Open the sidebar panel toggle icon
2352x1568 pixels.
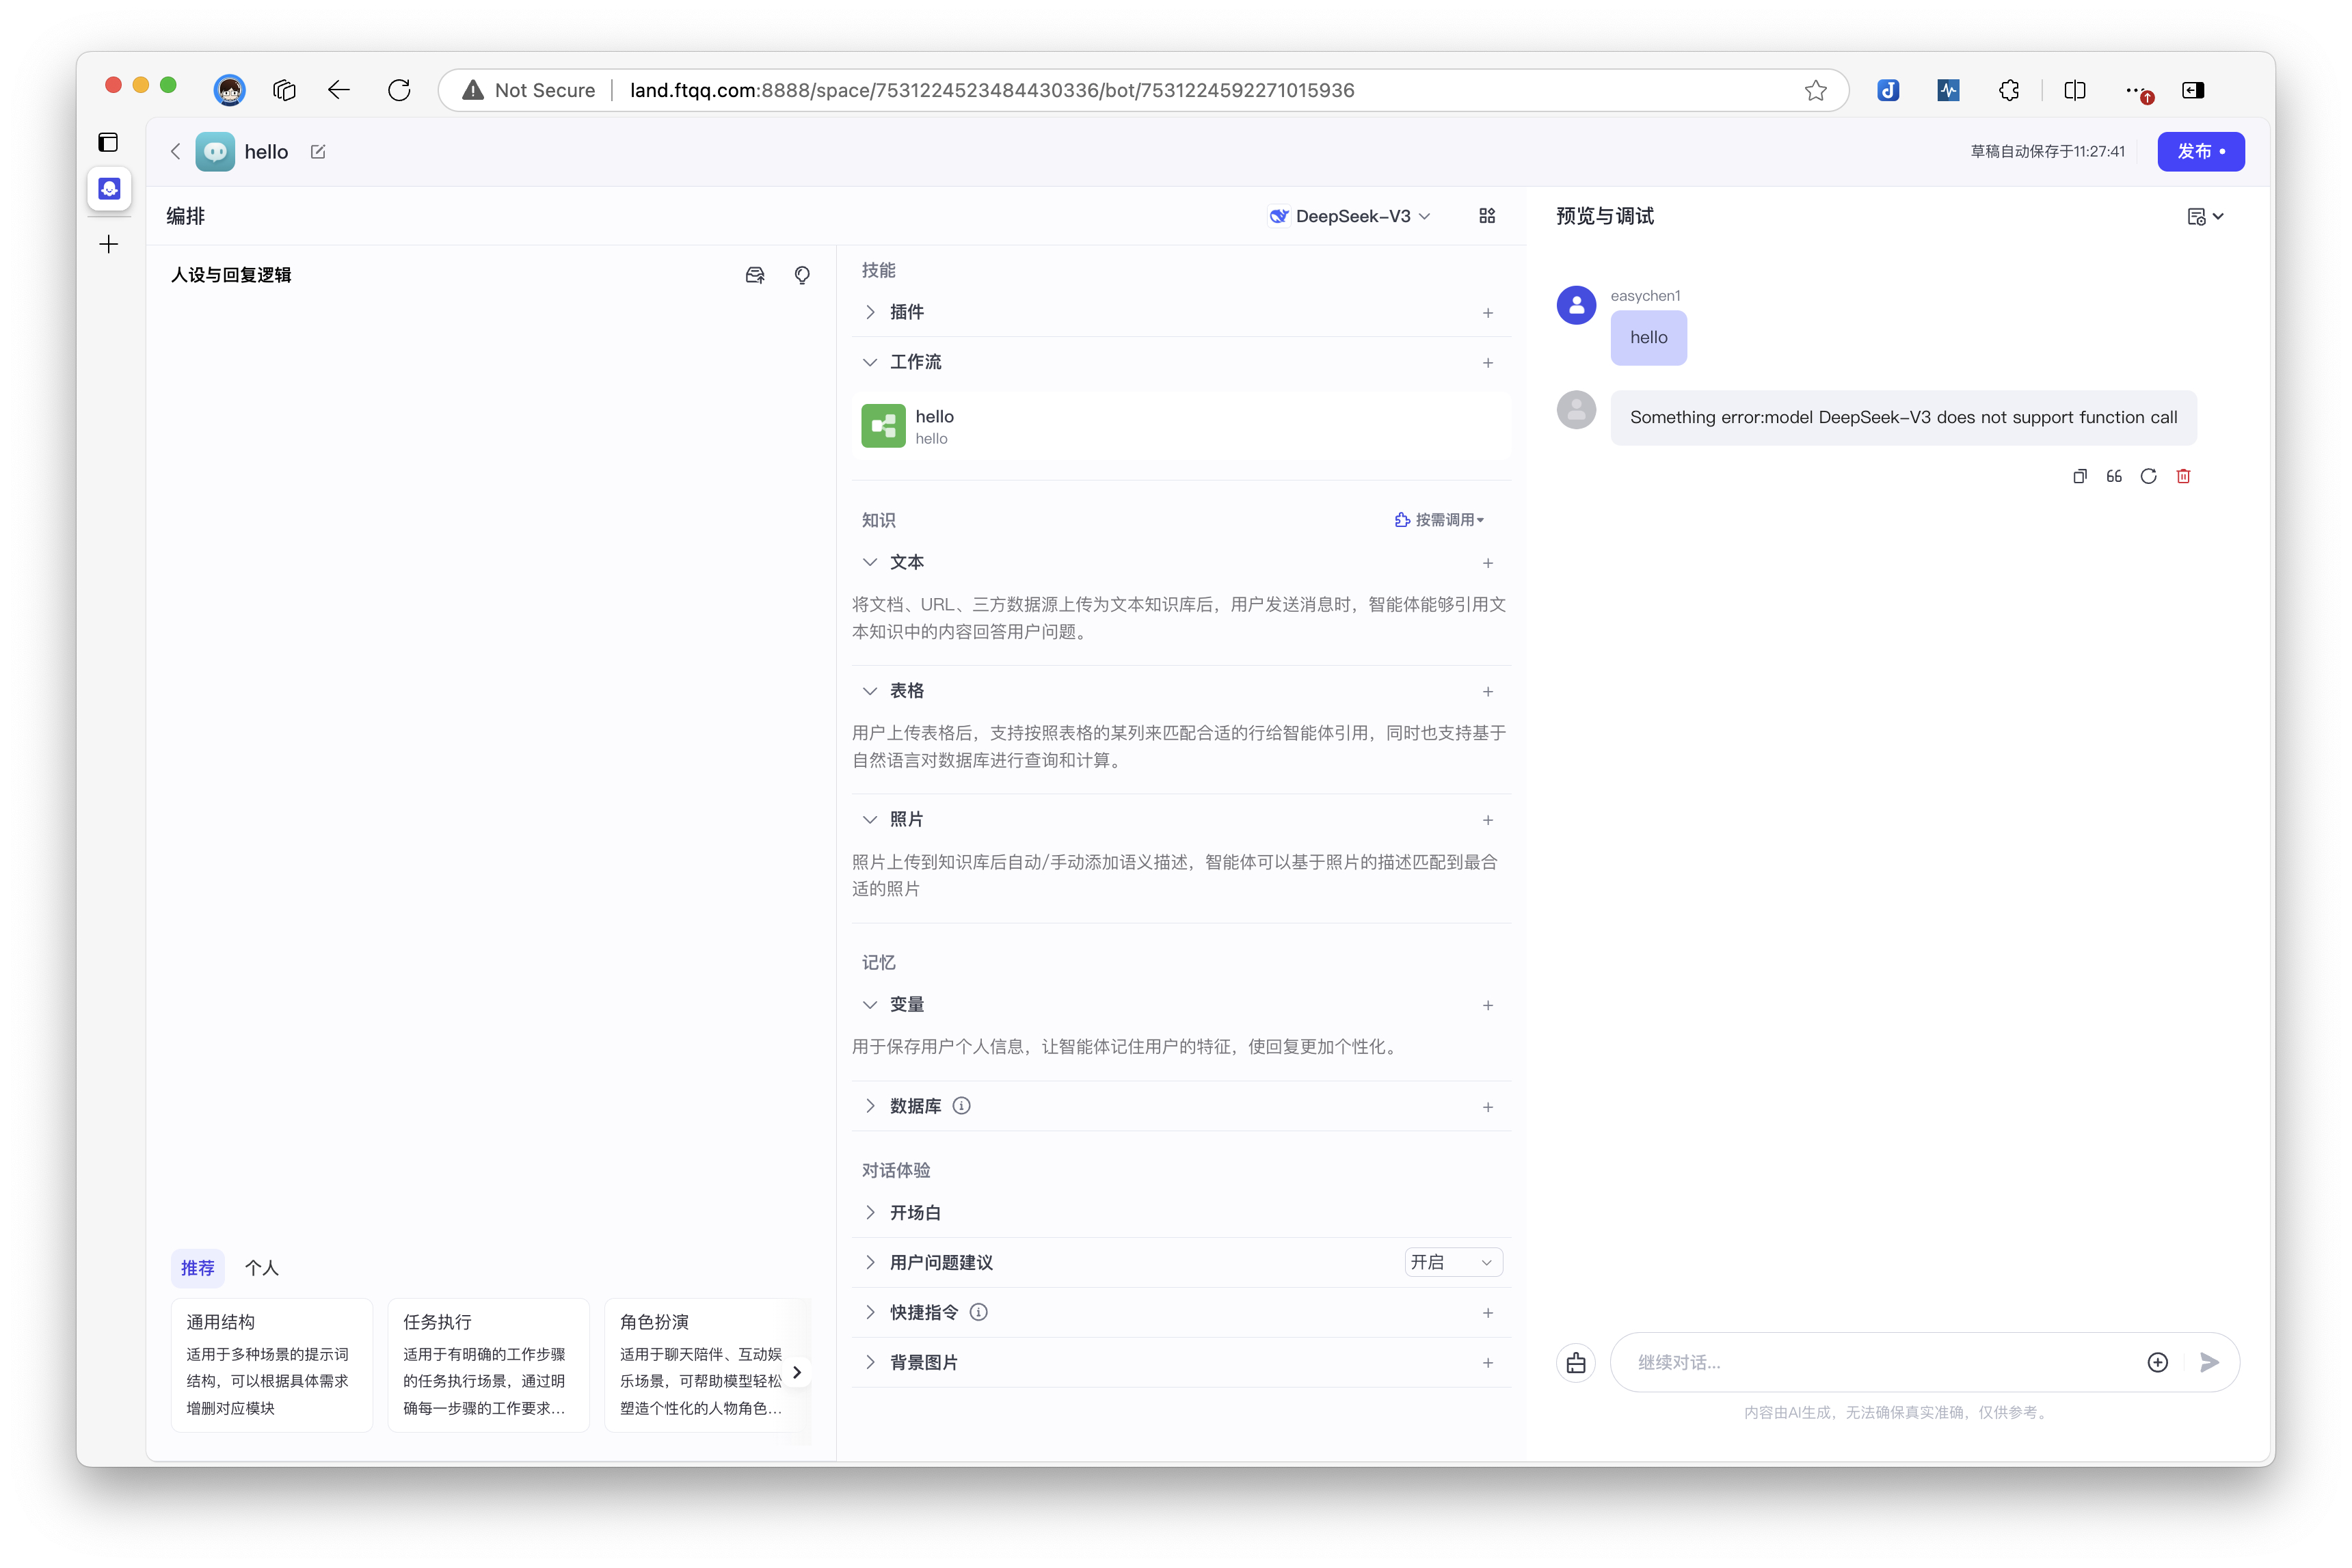108,142
